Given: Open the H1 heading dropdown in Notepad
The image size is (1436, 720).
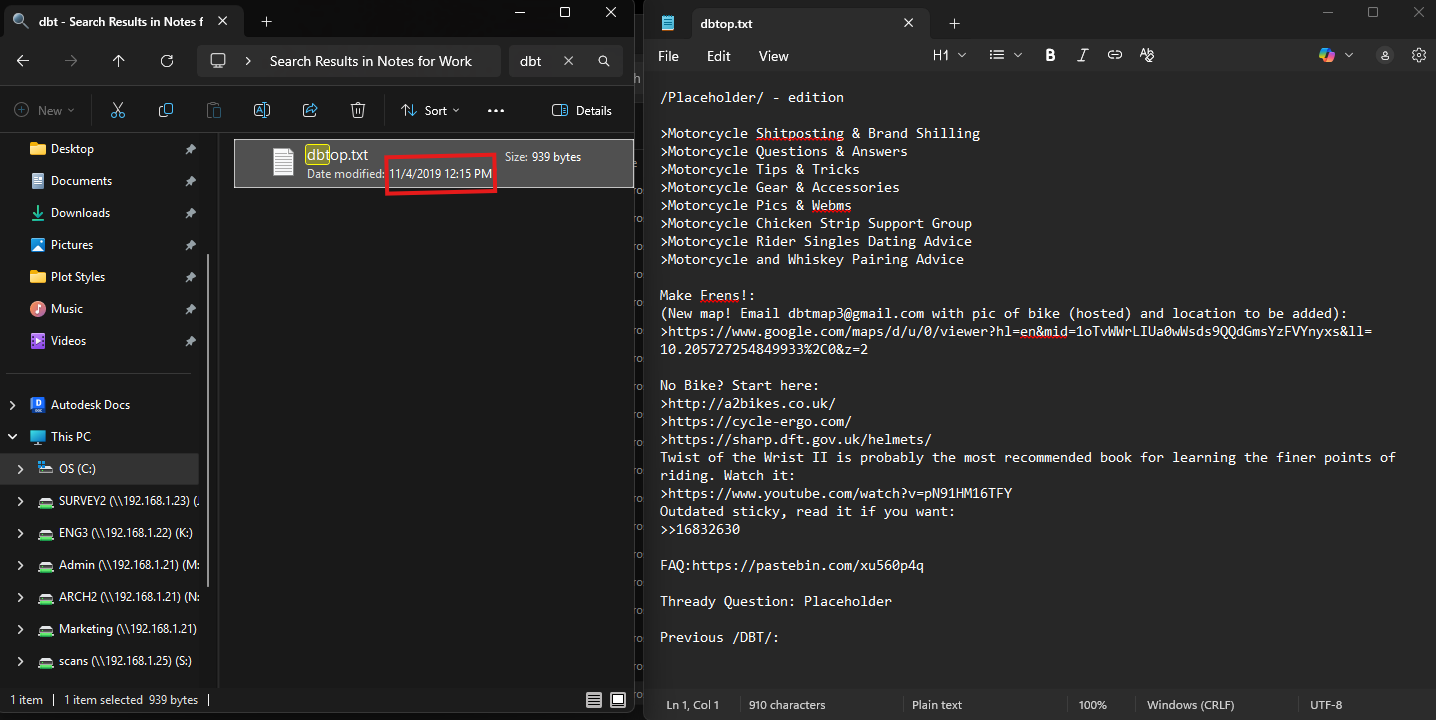Looking at the screenshot, I should 950,56.
